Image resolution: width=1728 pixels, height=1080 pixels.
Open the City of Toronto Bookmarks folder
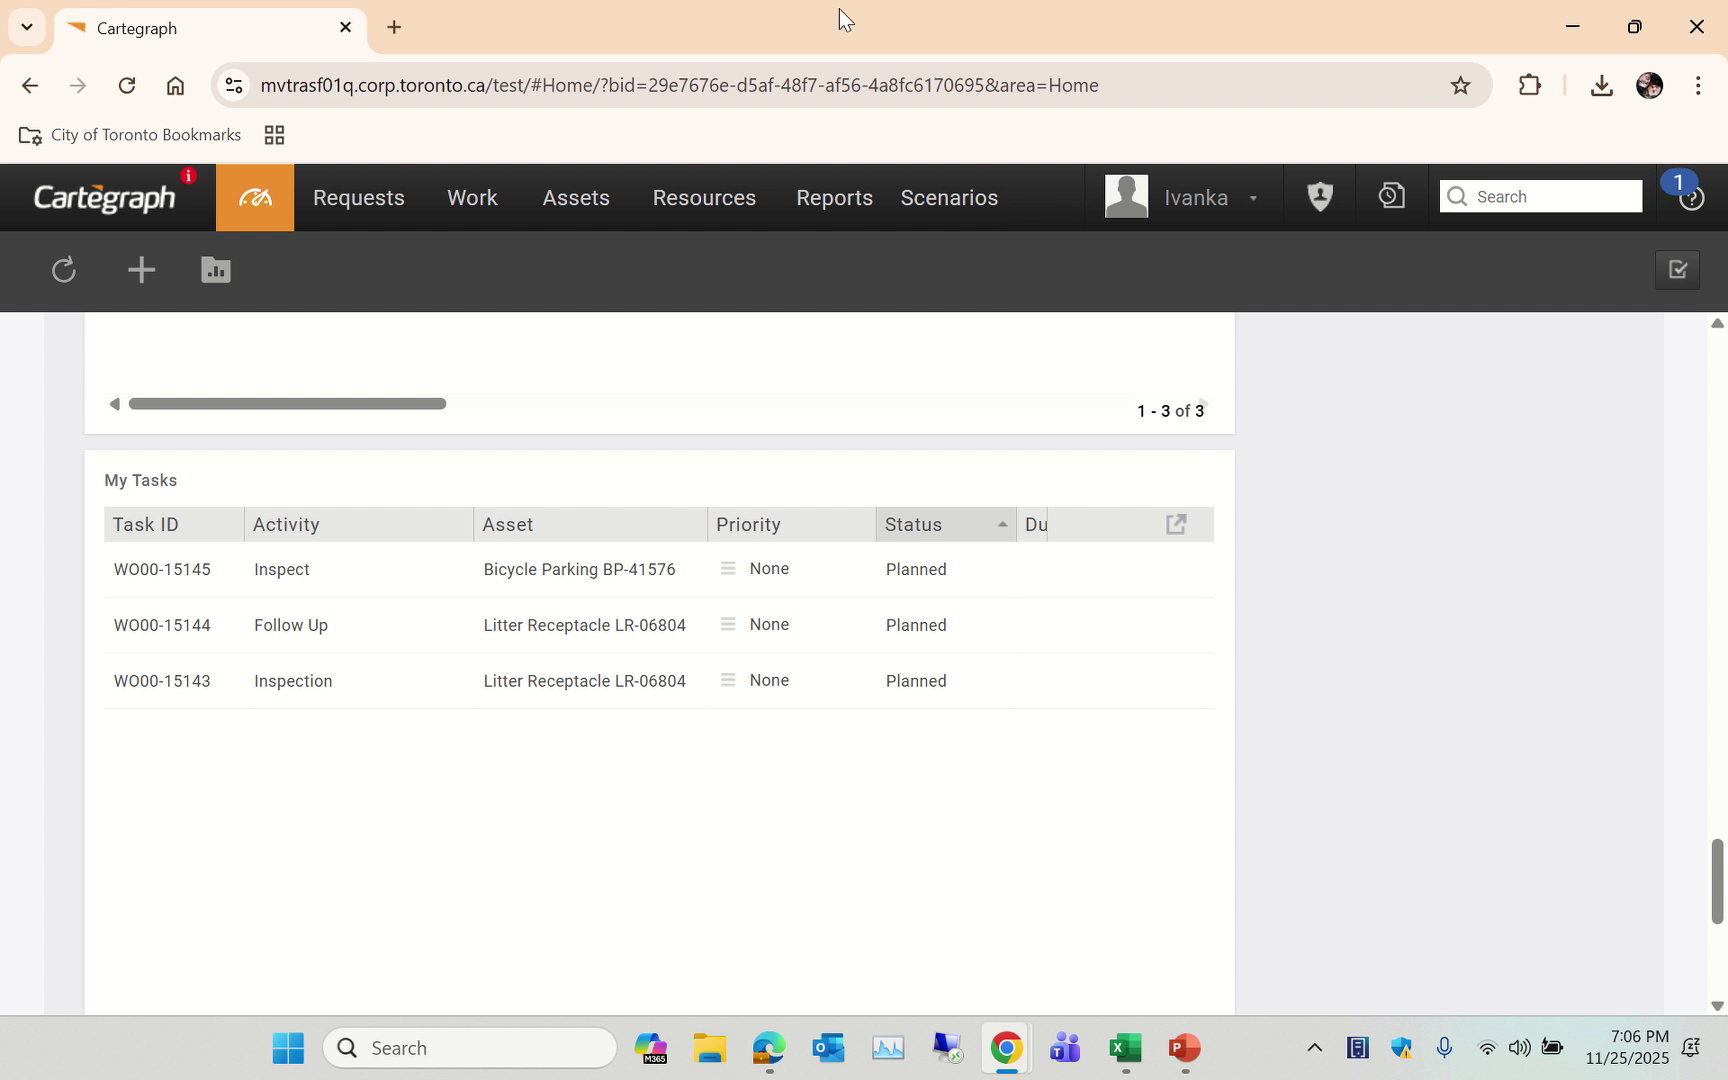(x=130, y=135)
